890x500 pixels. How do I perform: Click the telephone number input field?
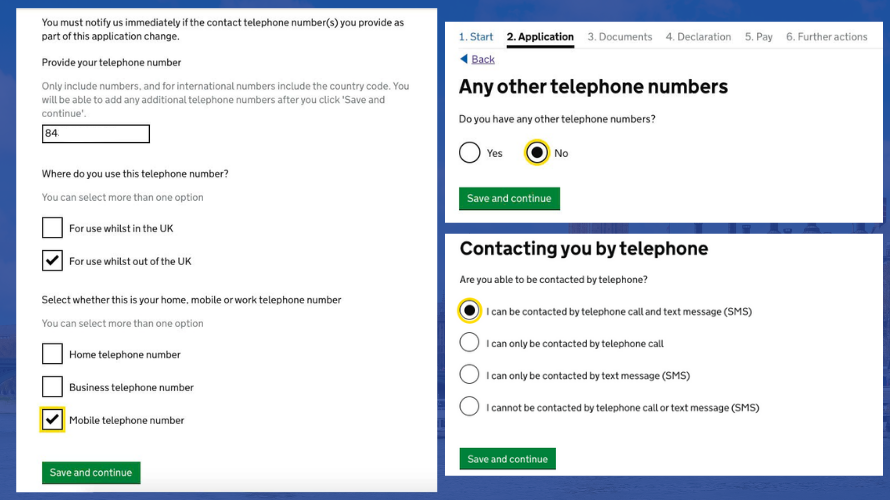(x=96, y=134)
